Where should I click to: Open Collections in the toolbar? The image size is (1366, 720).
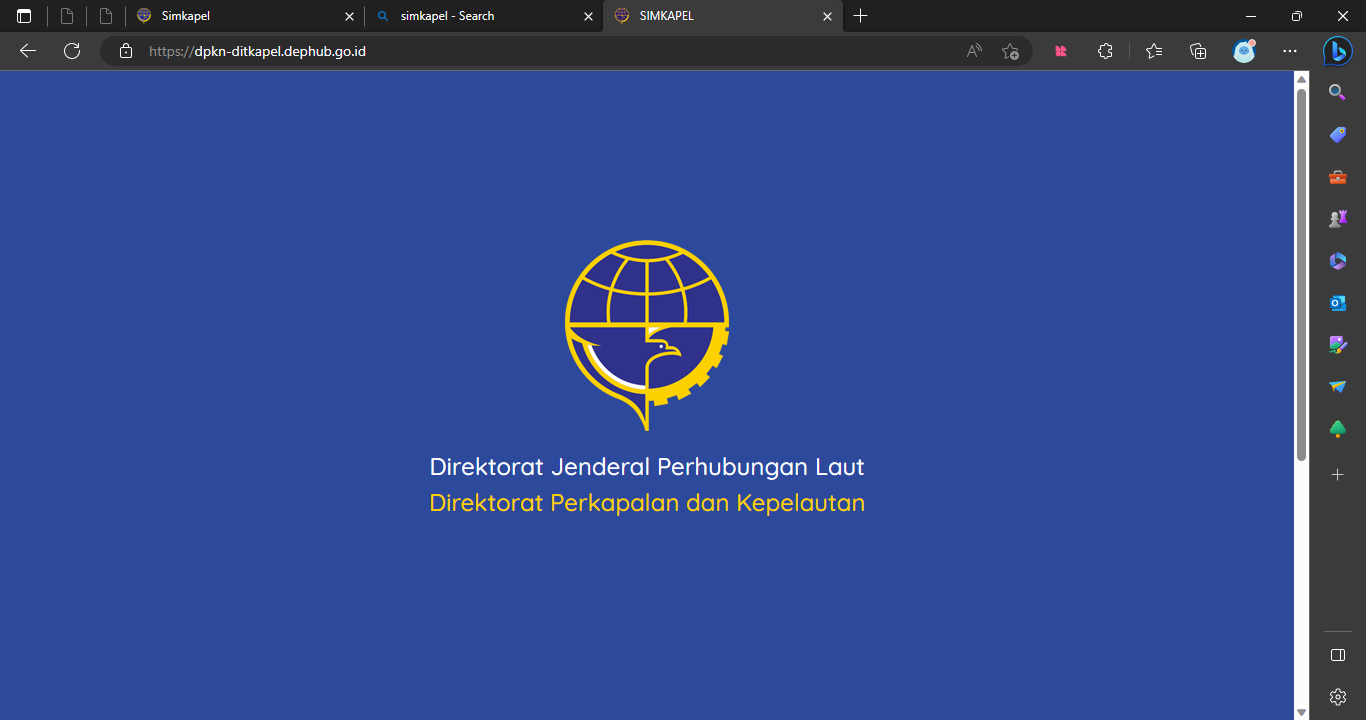pyautogui.click(x=1198, y=51)
